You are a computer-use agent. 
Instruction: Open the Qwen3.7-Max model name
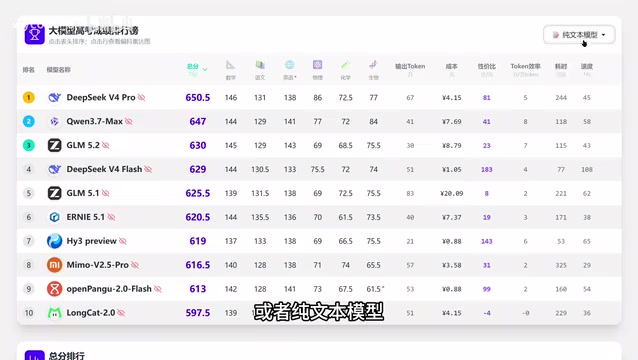pos(94,121)
